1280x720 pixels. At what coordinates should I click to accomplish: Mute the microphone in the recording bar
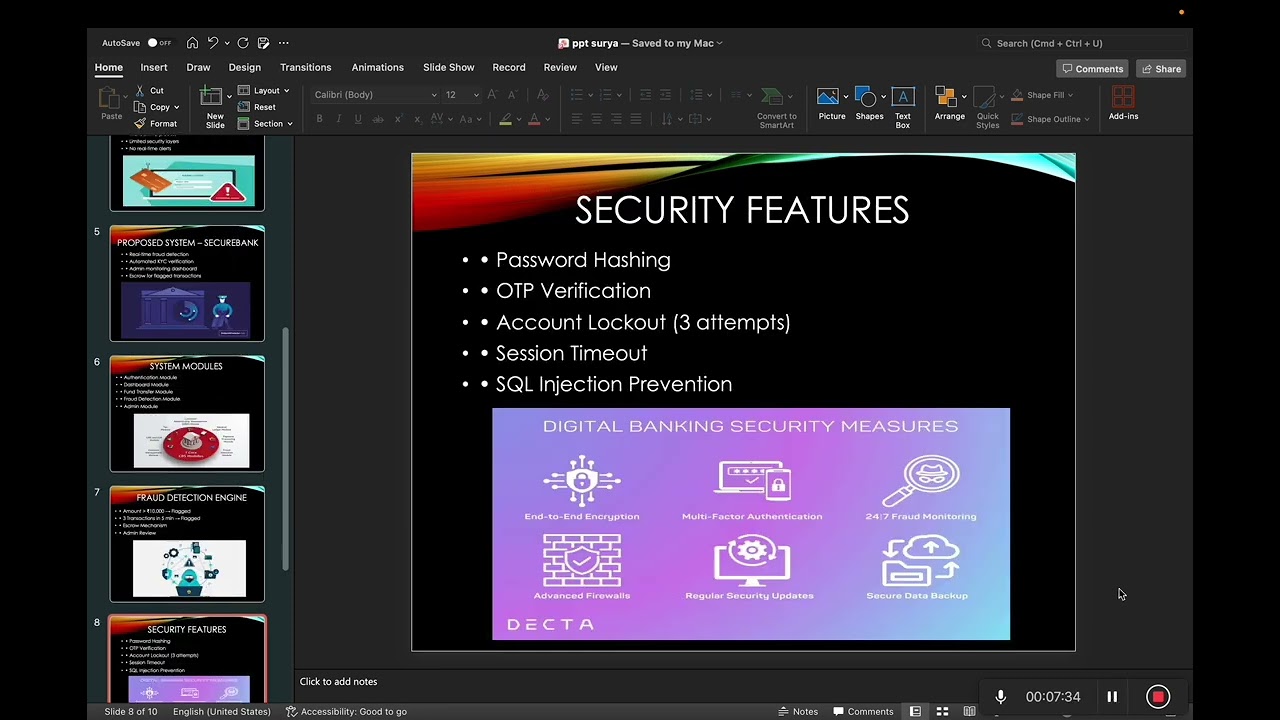point(1000,697)
